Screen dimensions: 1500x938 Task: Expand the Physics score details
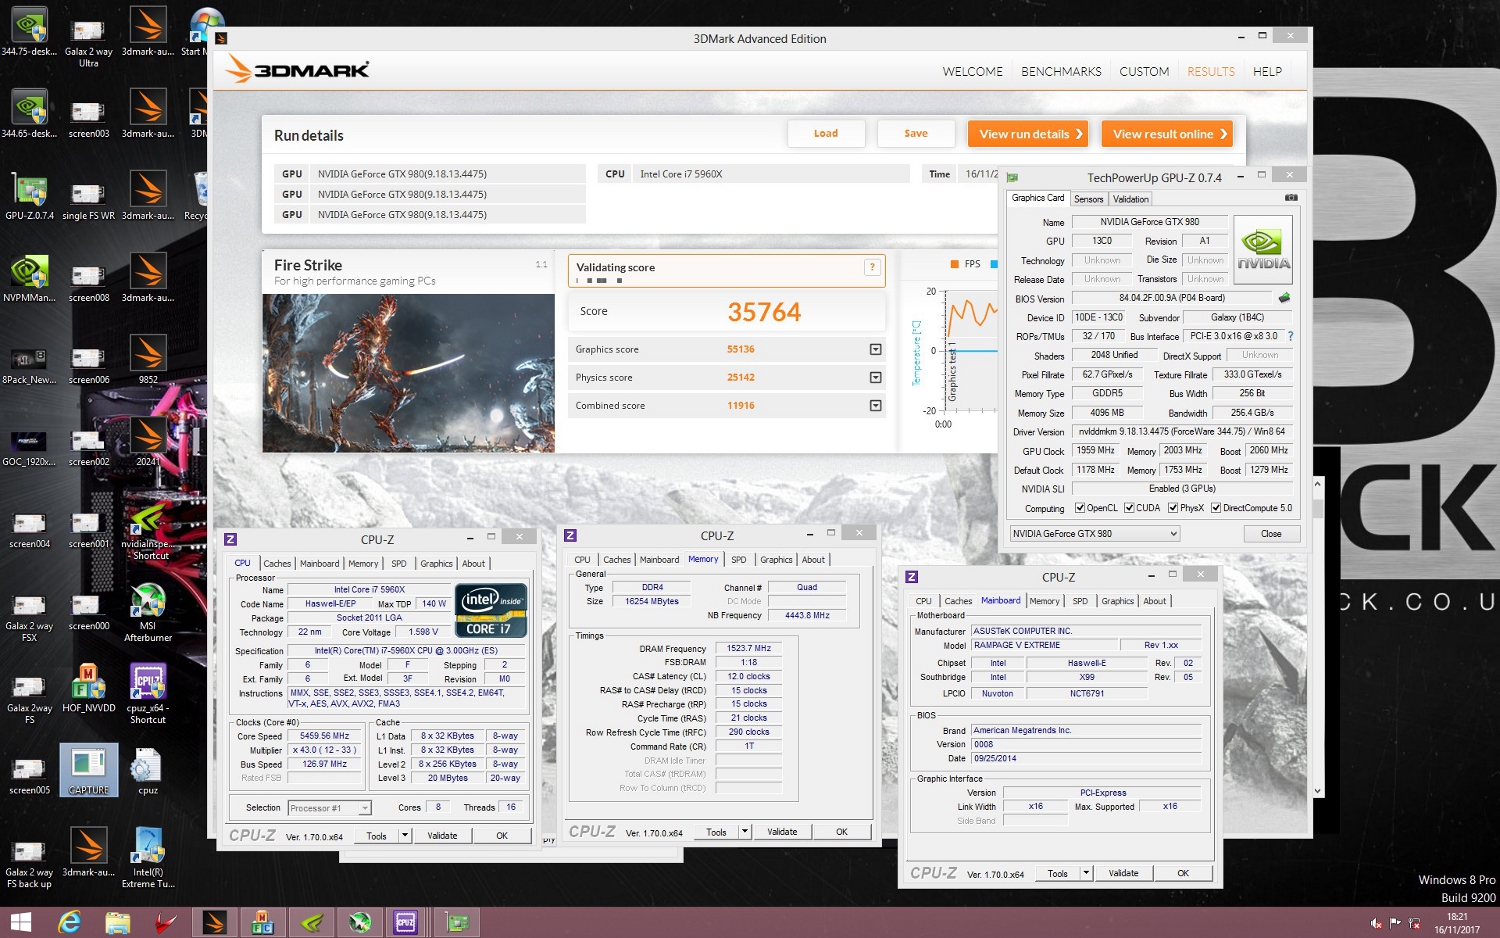pos(875,377)
